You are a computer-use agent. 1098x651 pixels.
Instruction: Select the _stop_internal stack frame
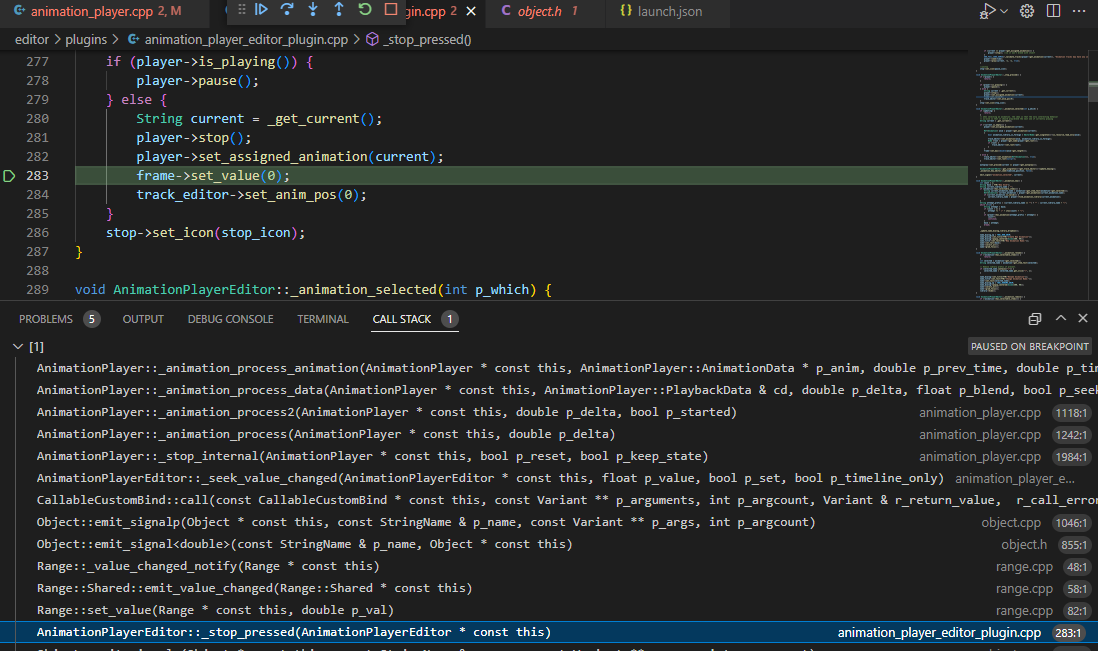pyautogui.click(x=549, y=456)
